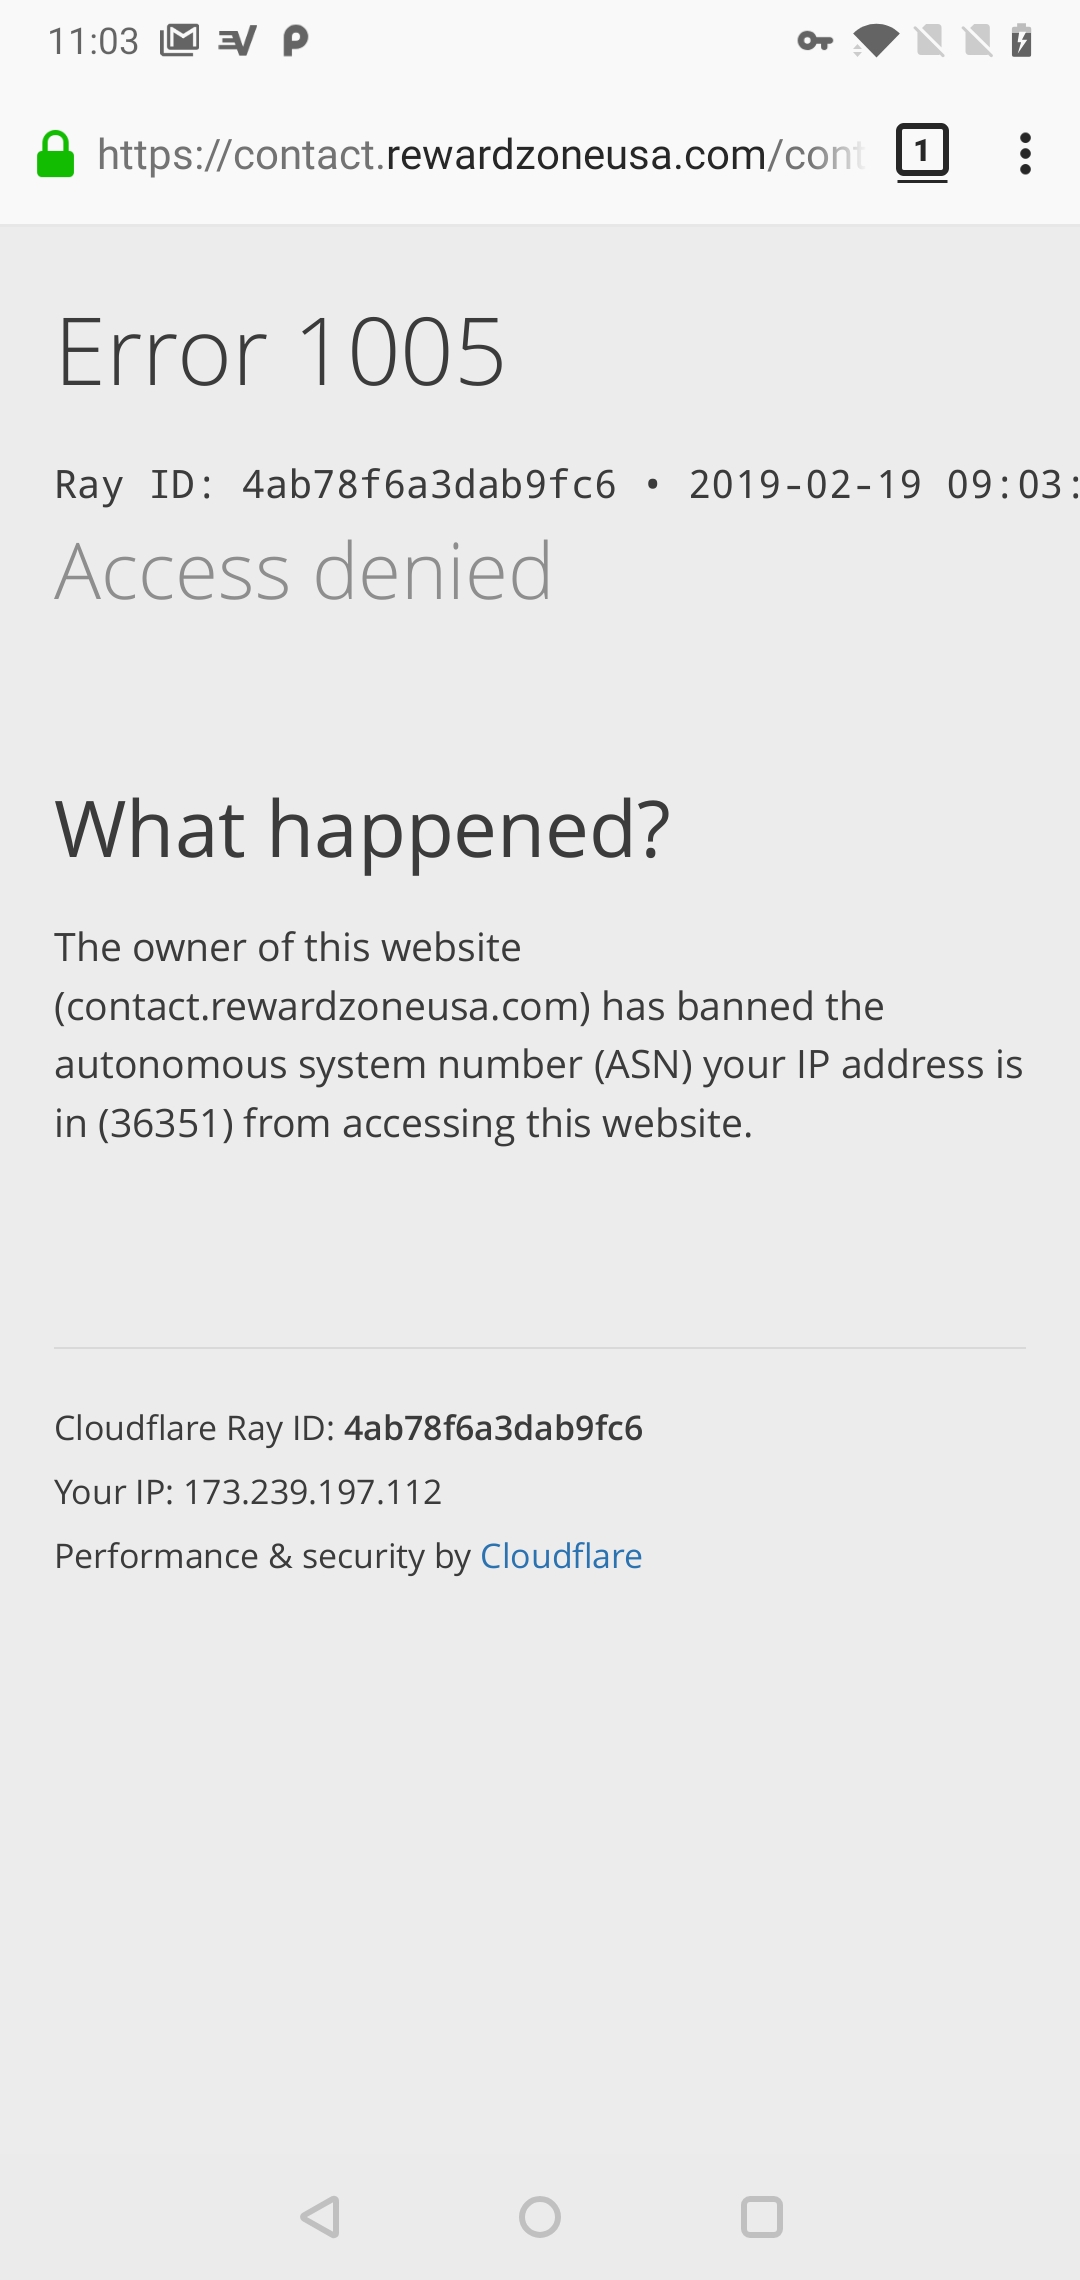Tap the battery icon in status bar
This screenshot has width=1080, height=2280.
[x=1022, y=40]
